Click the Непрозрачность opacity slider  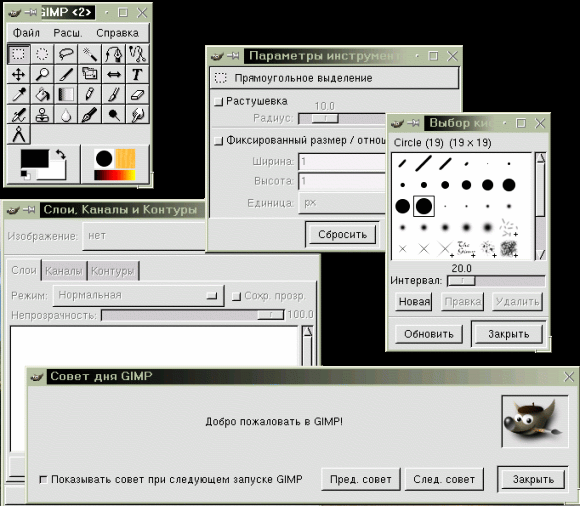point(193,315)
